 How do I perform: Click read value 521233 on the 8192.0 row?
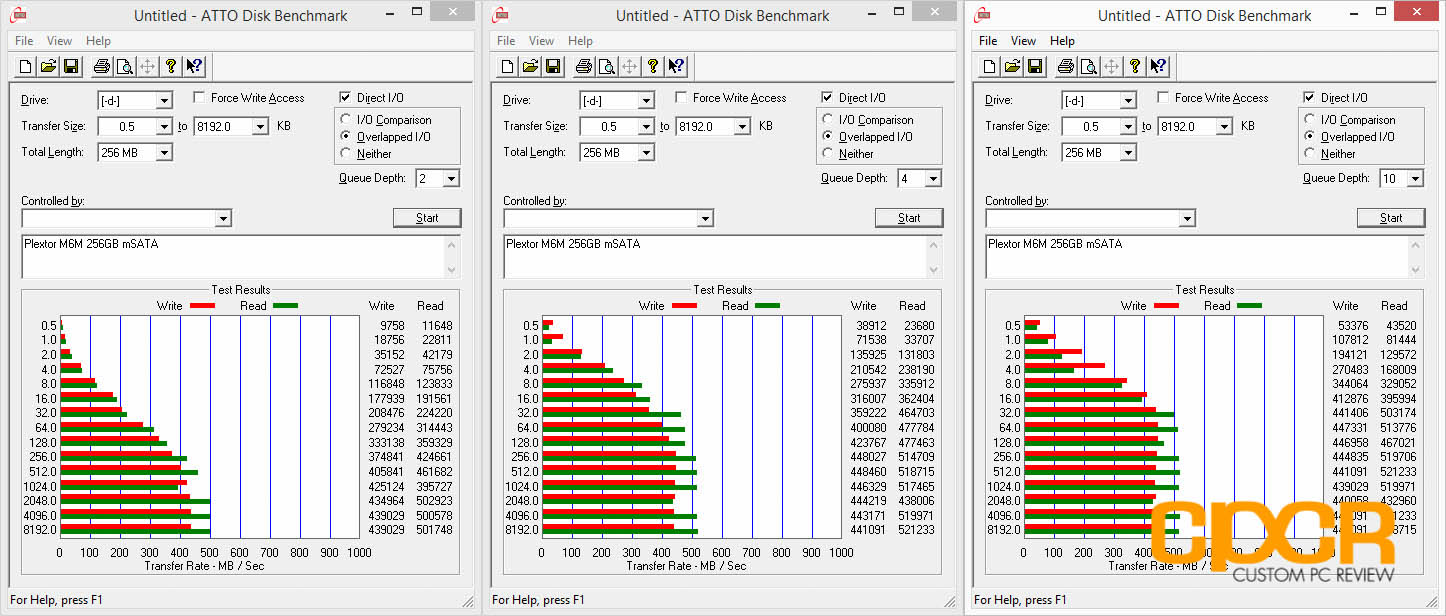click(x=915, y=530)
